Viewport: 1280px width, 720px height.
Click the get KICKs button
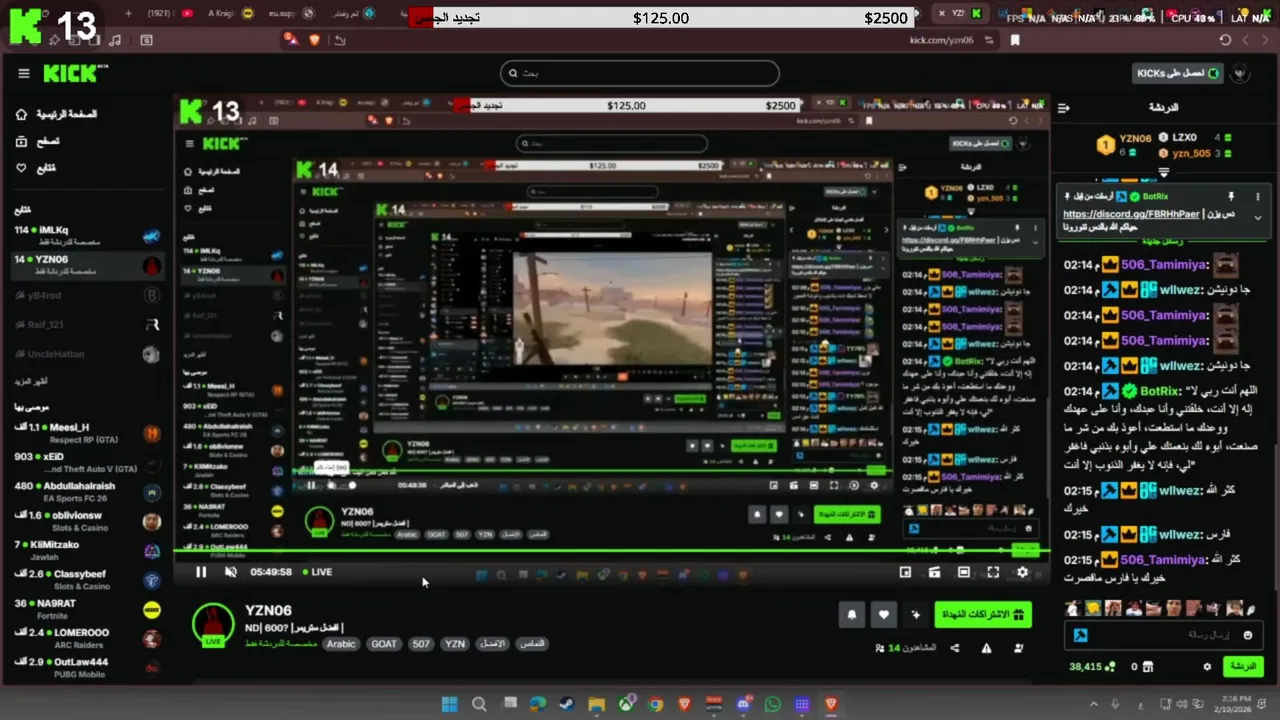point(1179,73)
